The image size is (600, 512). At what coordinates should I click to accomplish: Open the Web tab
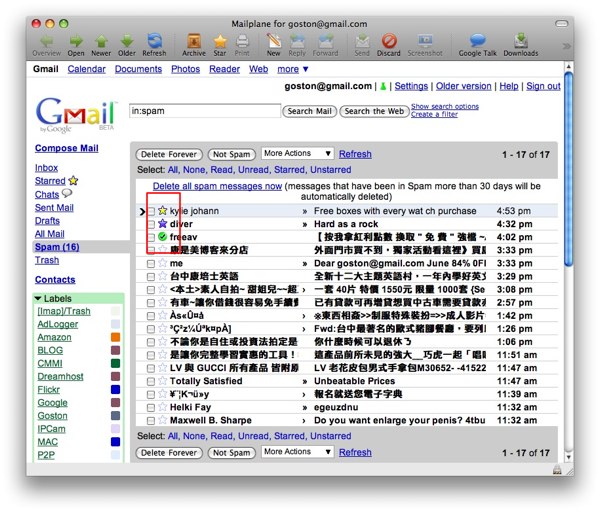pos(258,69)
